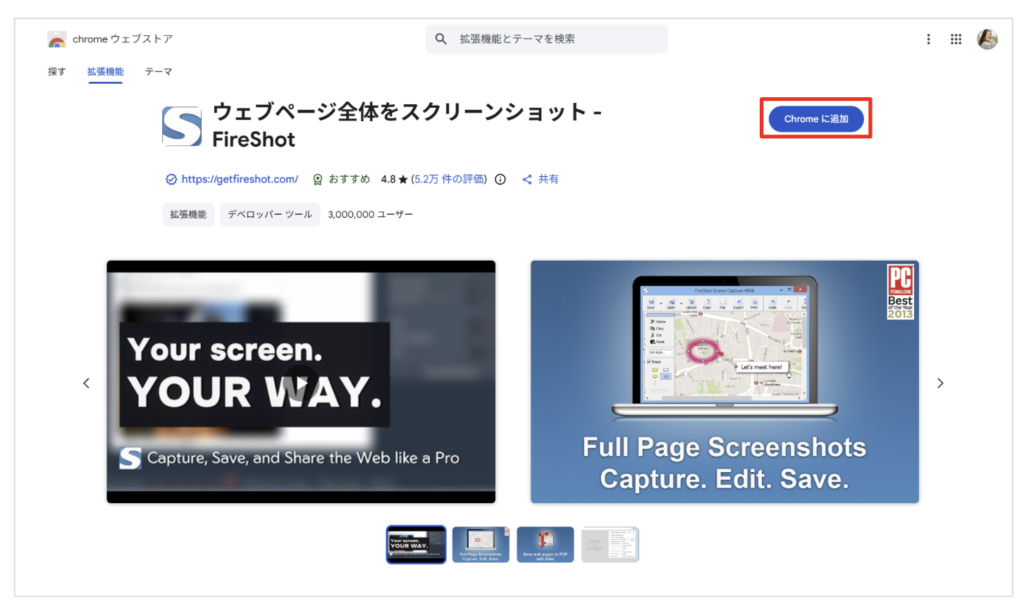Focus the 拡張機能とテーマを検索 search field

(x=547, y=39)
